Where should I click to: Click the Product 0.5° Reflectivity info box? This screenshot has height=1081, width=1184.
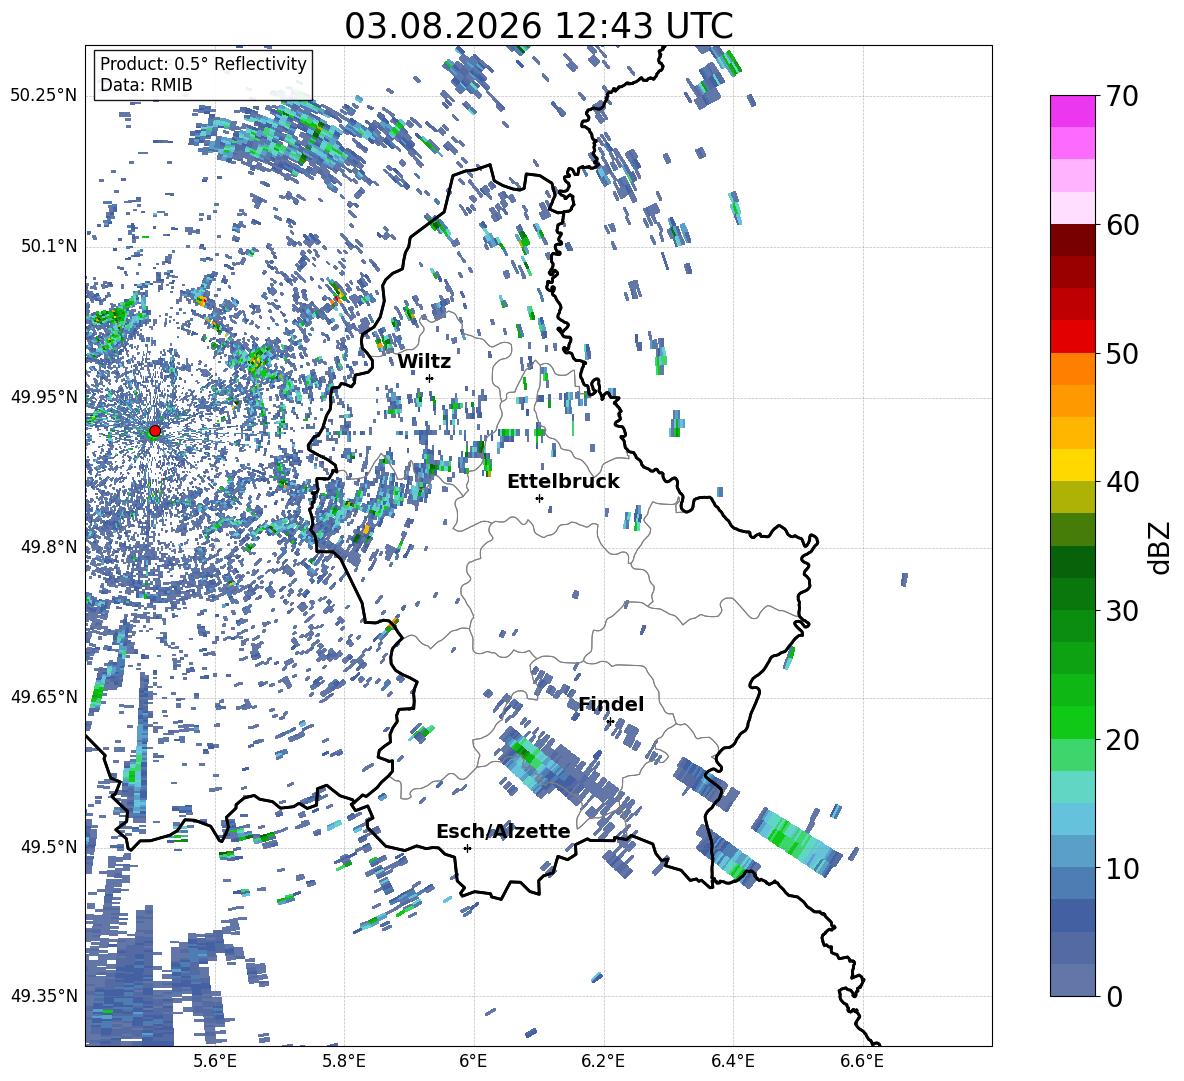203,74
